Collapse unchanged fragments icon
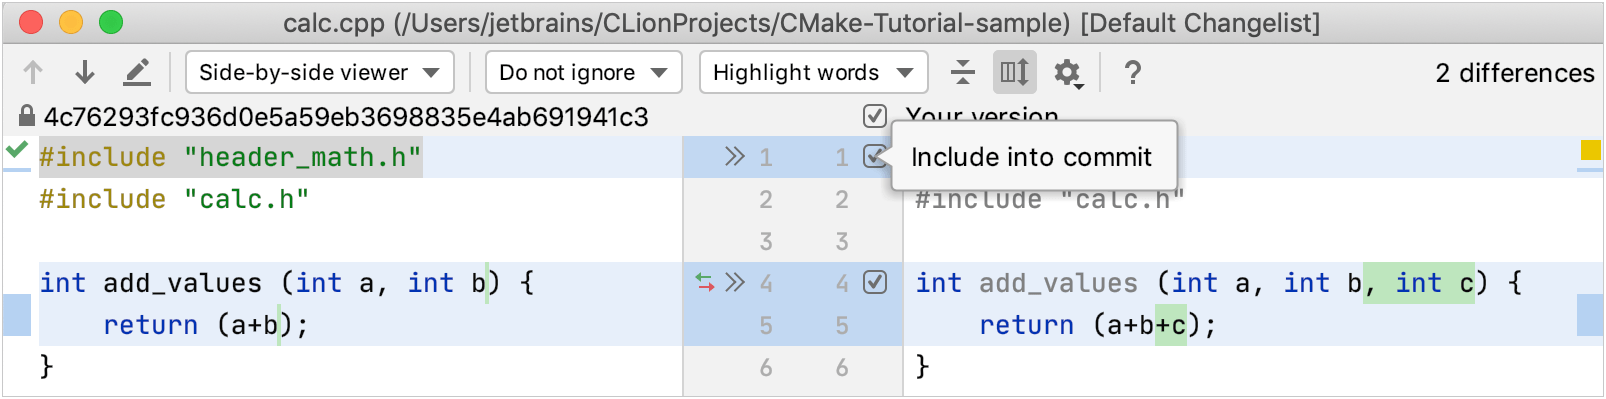 tap(963, 72)
